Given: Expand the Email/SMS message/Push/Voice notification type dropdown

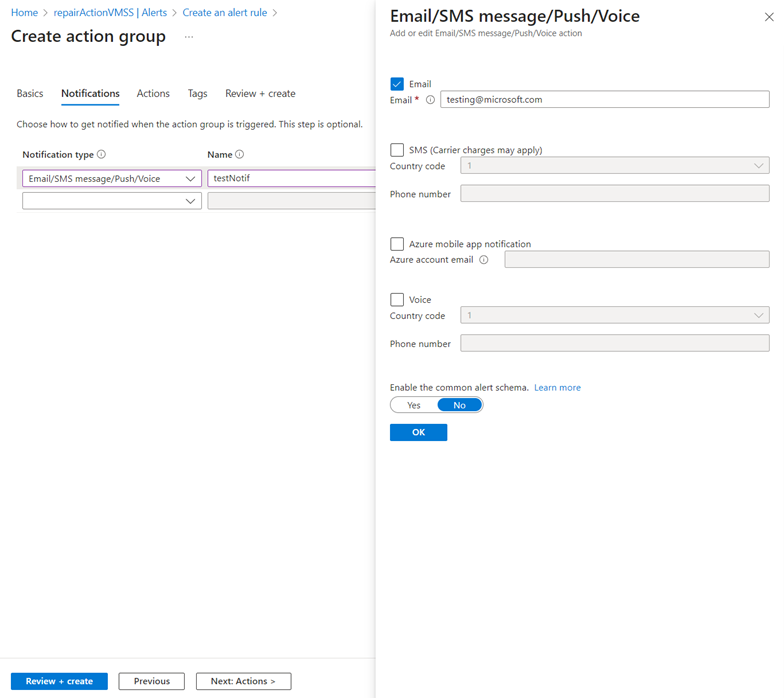Looking at the screenshot, I should tap(111, 179).
